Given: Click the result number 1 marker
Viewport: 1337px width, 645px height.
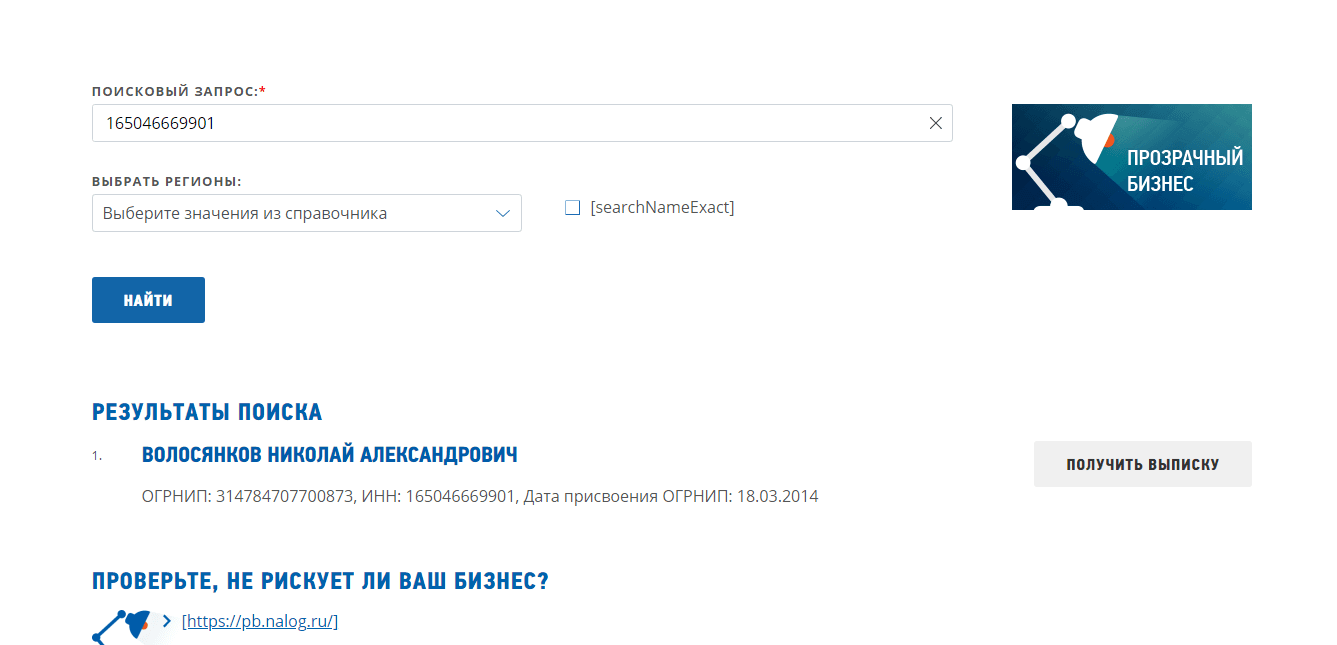Looking at the screenshot, I should click(97, 456).
